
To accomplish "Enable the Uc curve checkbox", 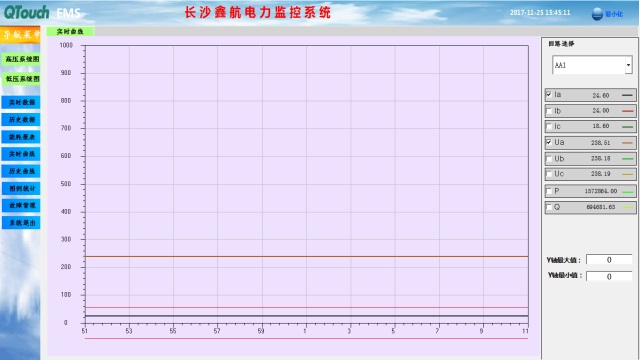I will click(549, 174).
